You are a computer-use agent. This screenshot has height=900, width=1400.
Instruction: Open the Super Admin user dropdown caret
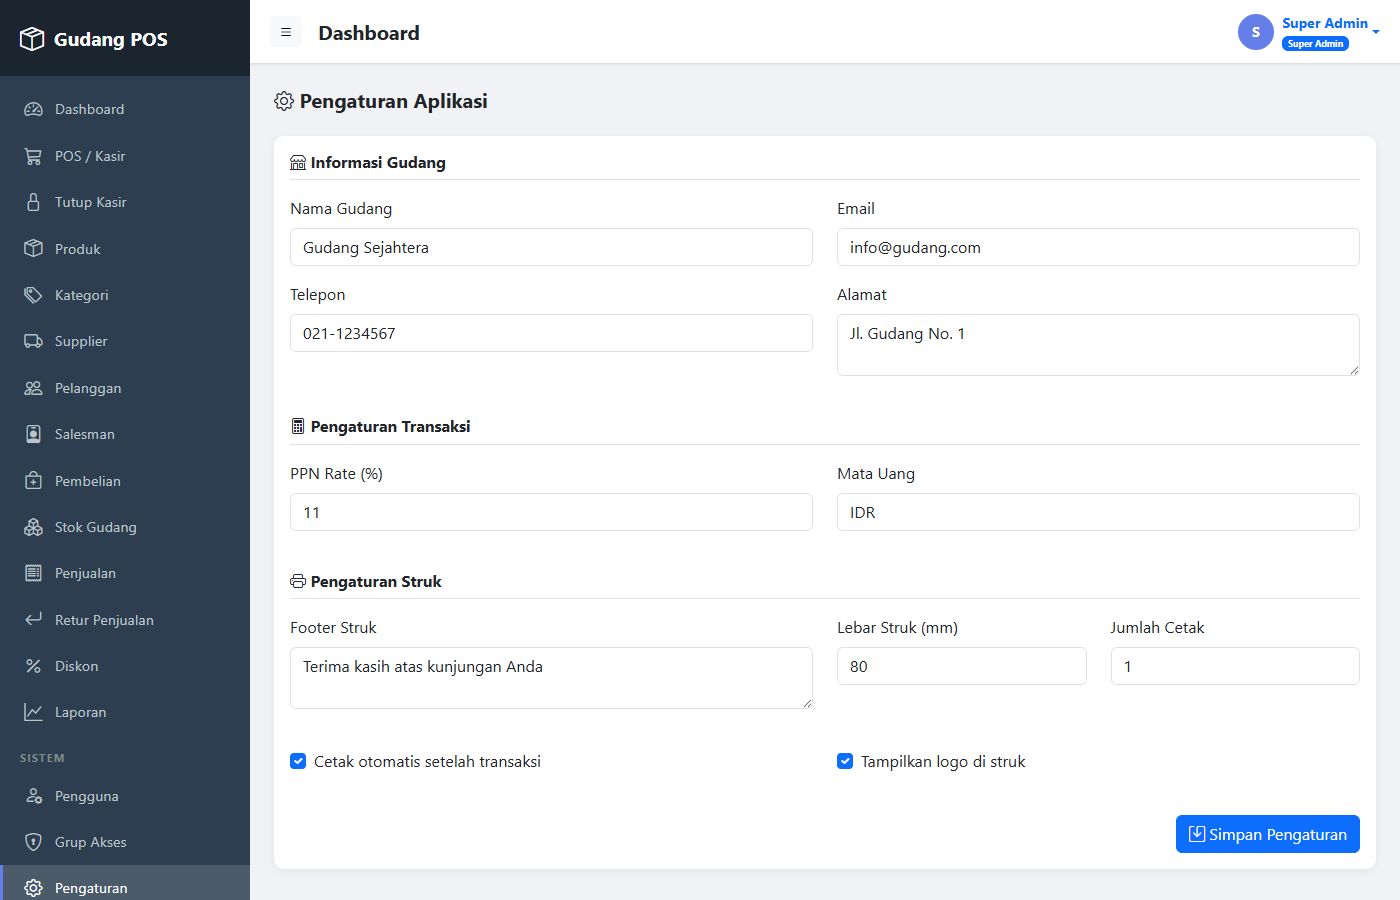(1376, 32)
